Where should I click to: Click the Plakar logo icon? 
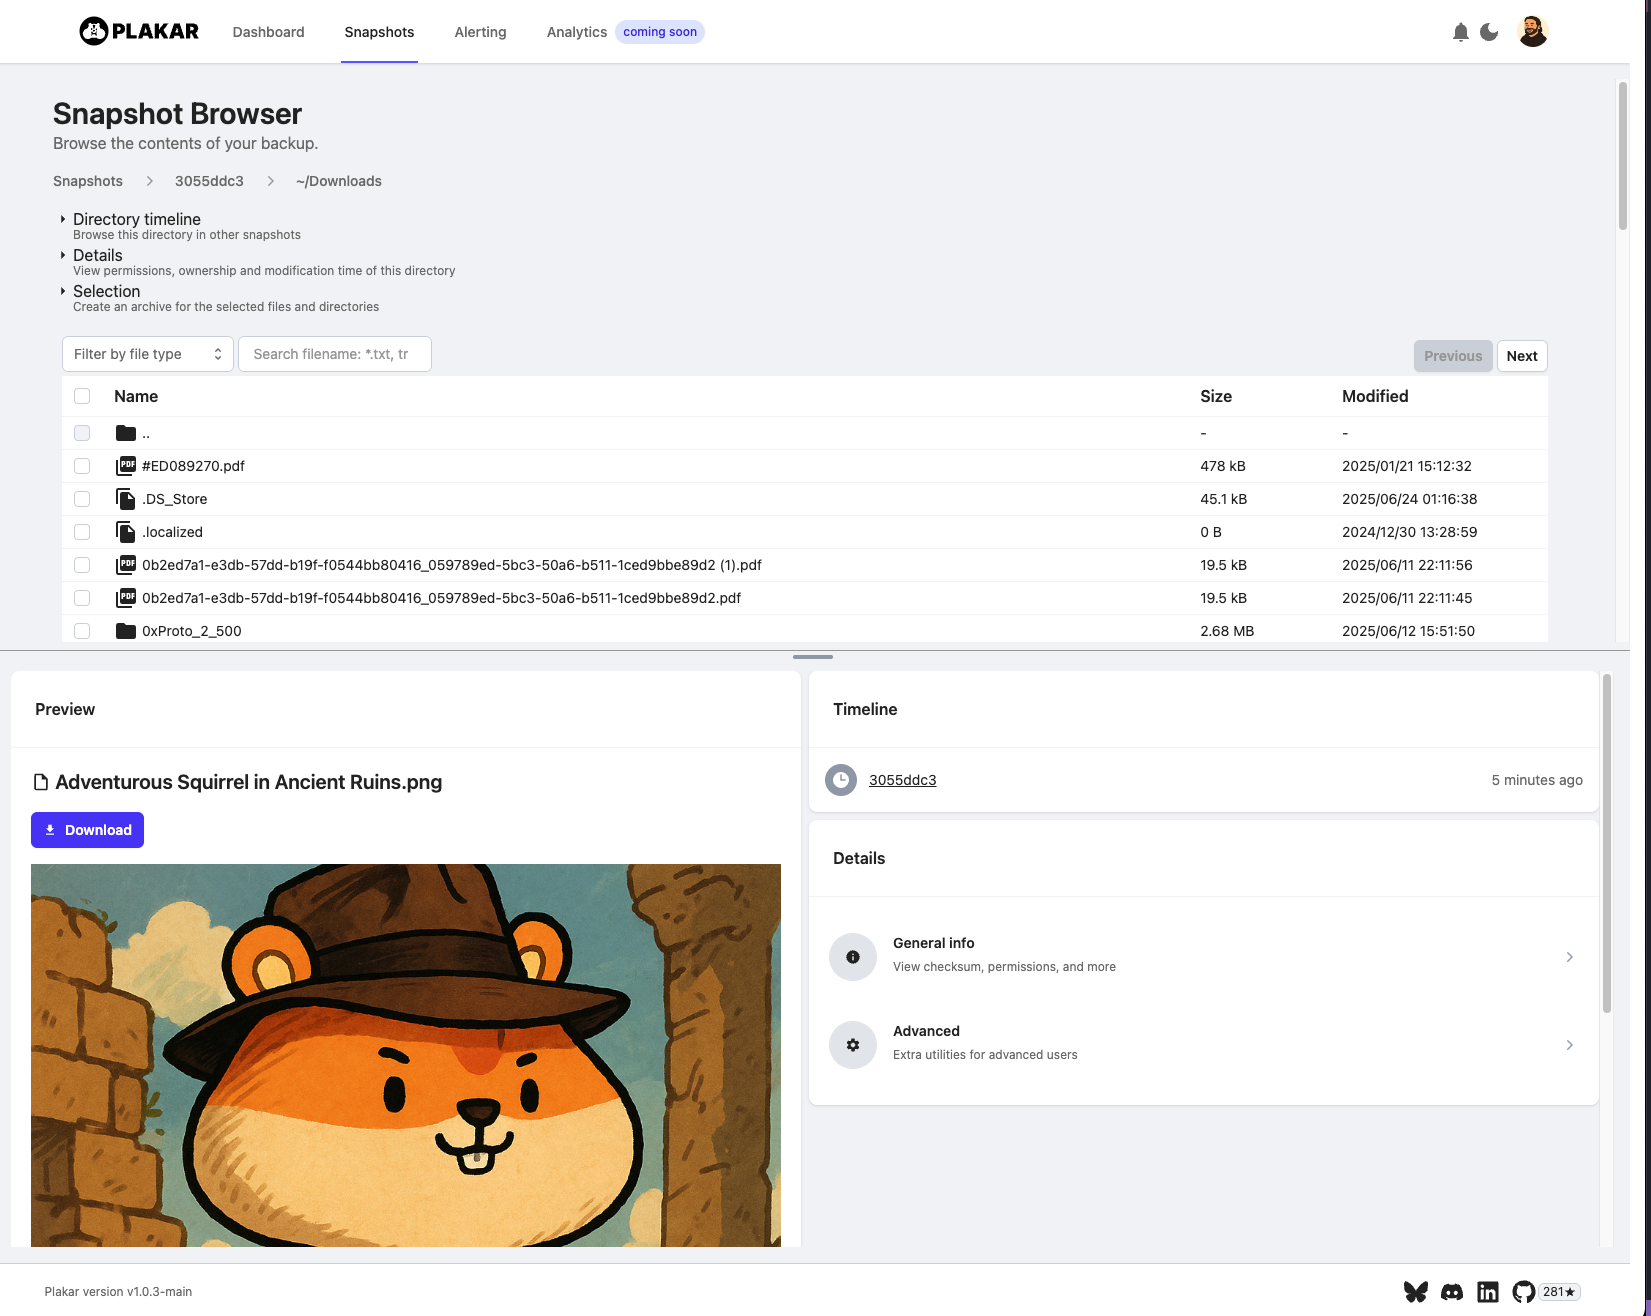click(x=93, y=32)
